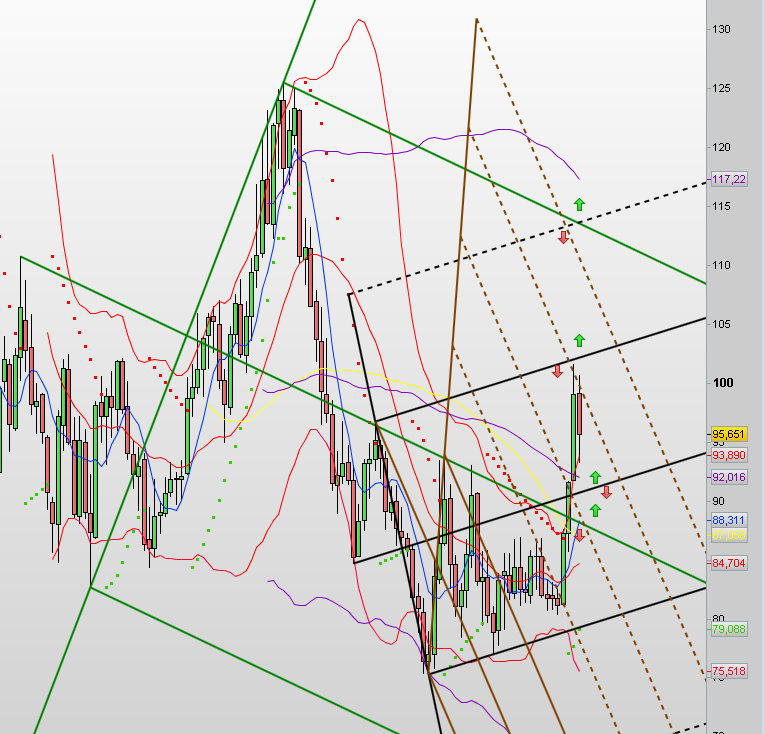The width and height of the screenshot is (765, 734).
Task: Click the blue 88,311 moving average value
Action: point(729,520)
